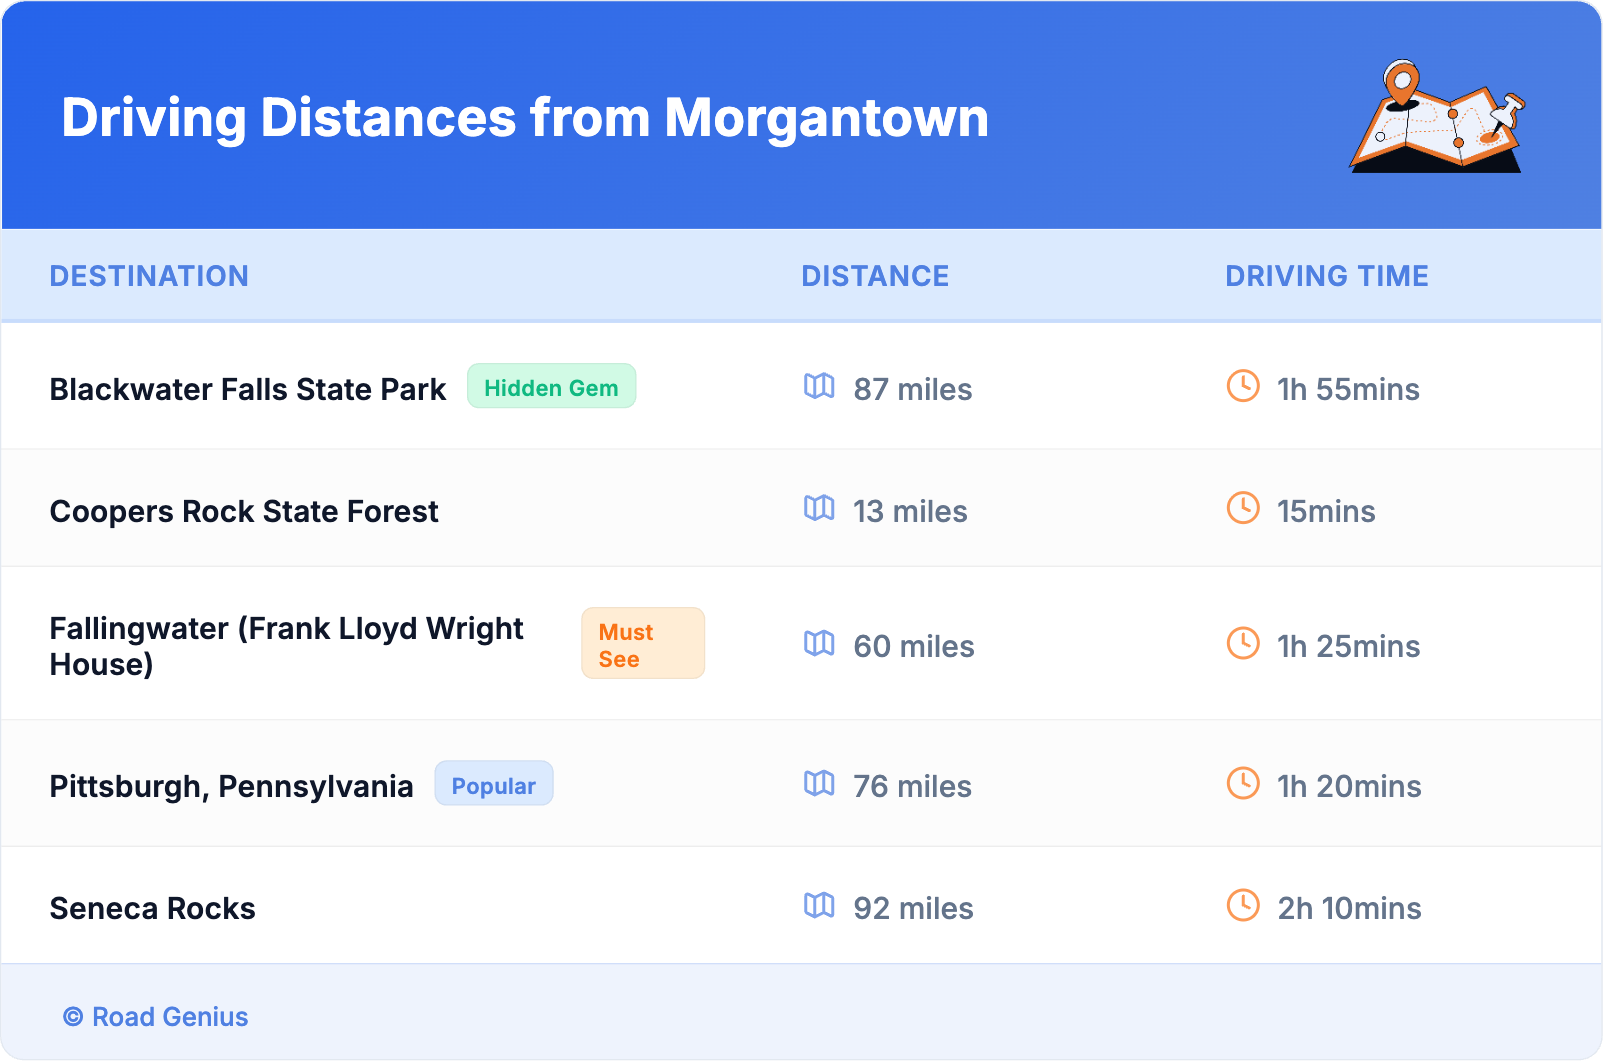
Task: Click the Must See badge
Action: click(643, 644)
